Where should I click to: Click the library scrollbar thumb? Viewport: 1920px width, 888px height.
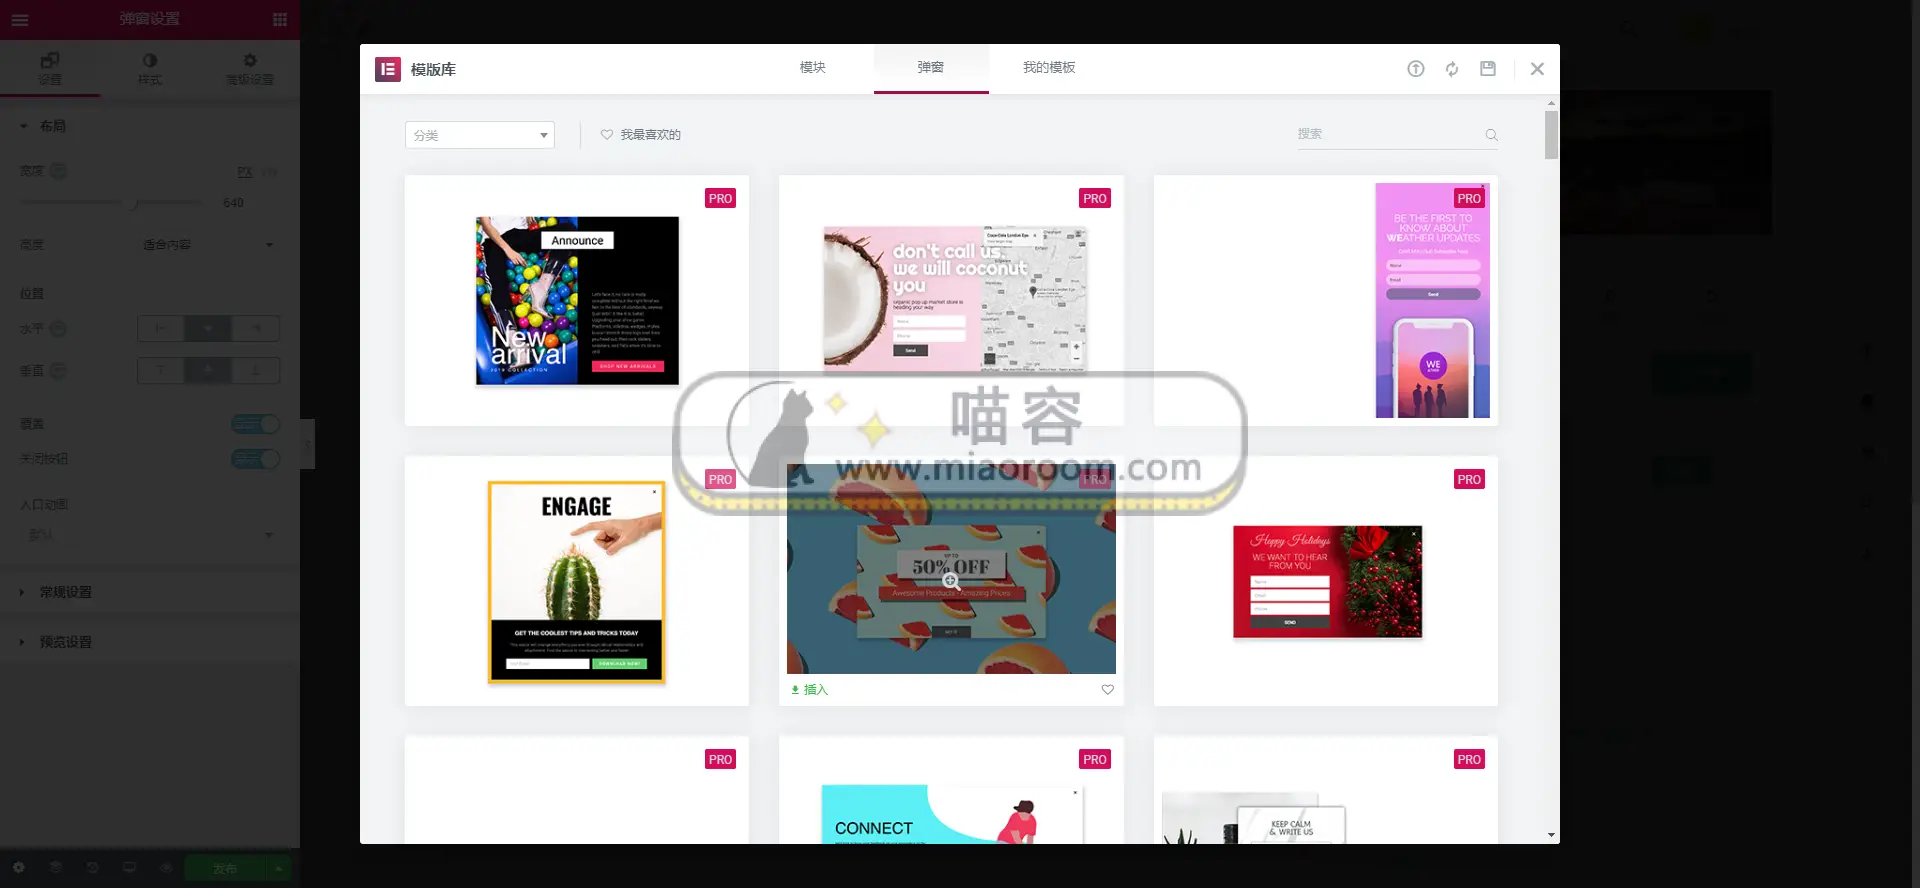[x=1551, y=134]
